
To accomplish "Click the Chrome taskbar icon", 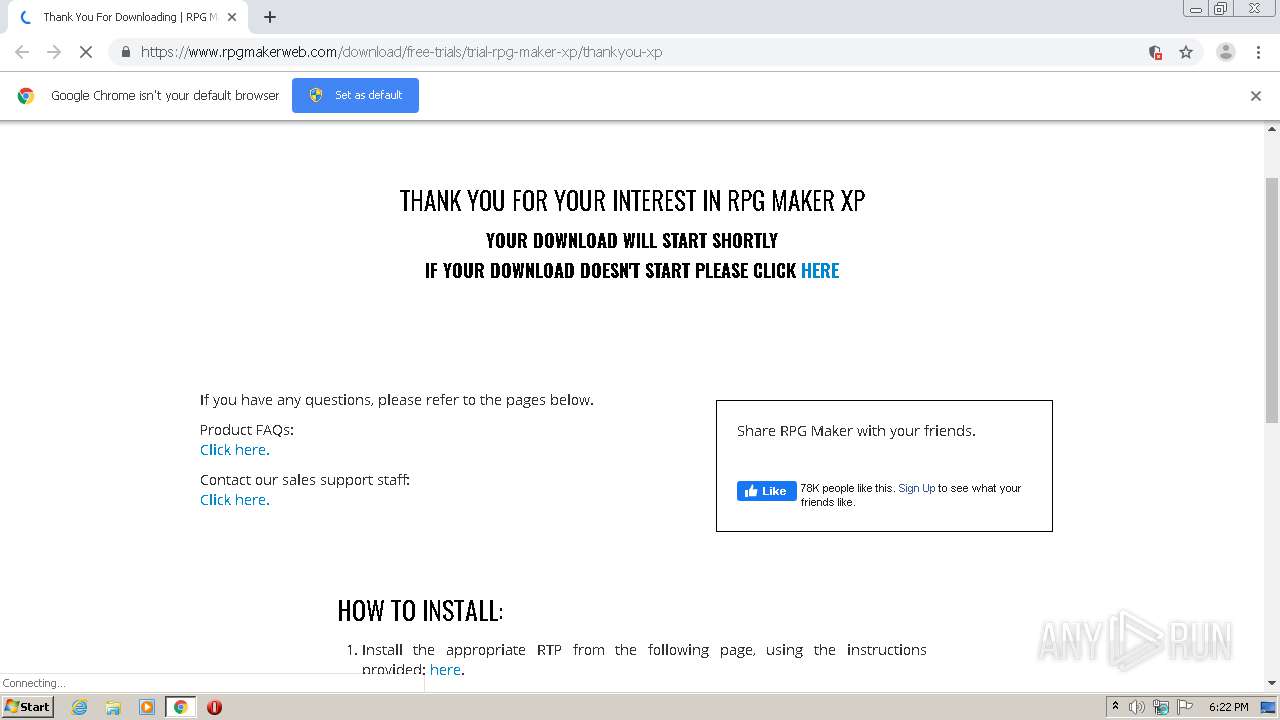I will click(181, 707).
